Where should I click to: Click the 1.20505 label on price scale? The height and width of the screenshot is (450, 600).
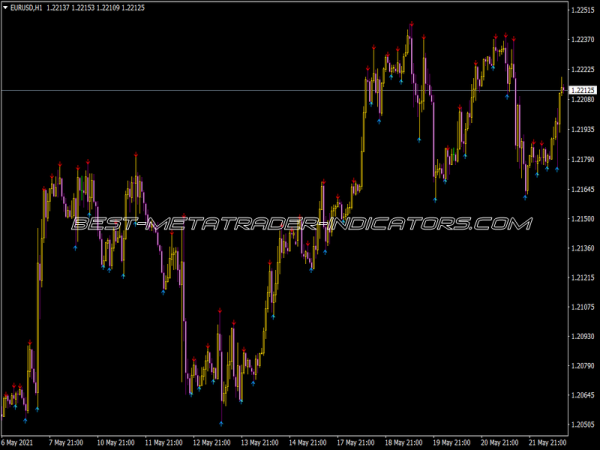click(x=582, y=425)
